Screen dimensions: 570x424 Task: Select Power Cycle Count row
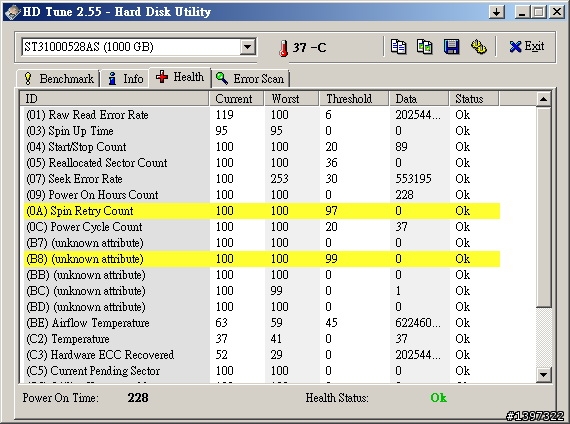click(262, 227)
